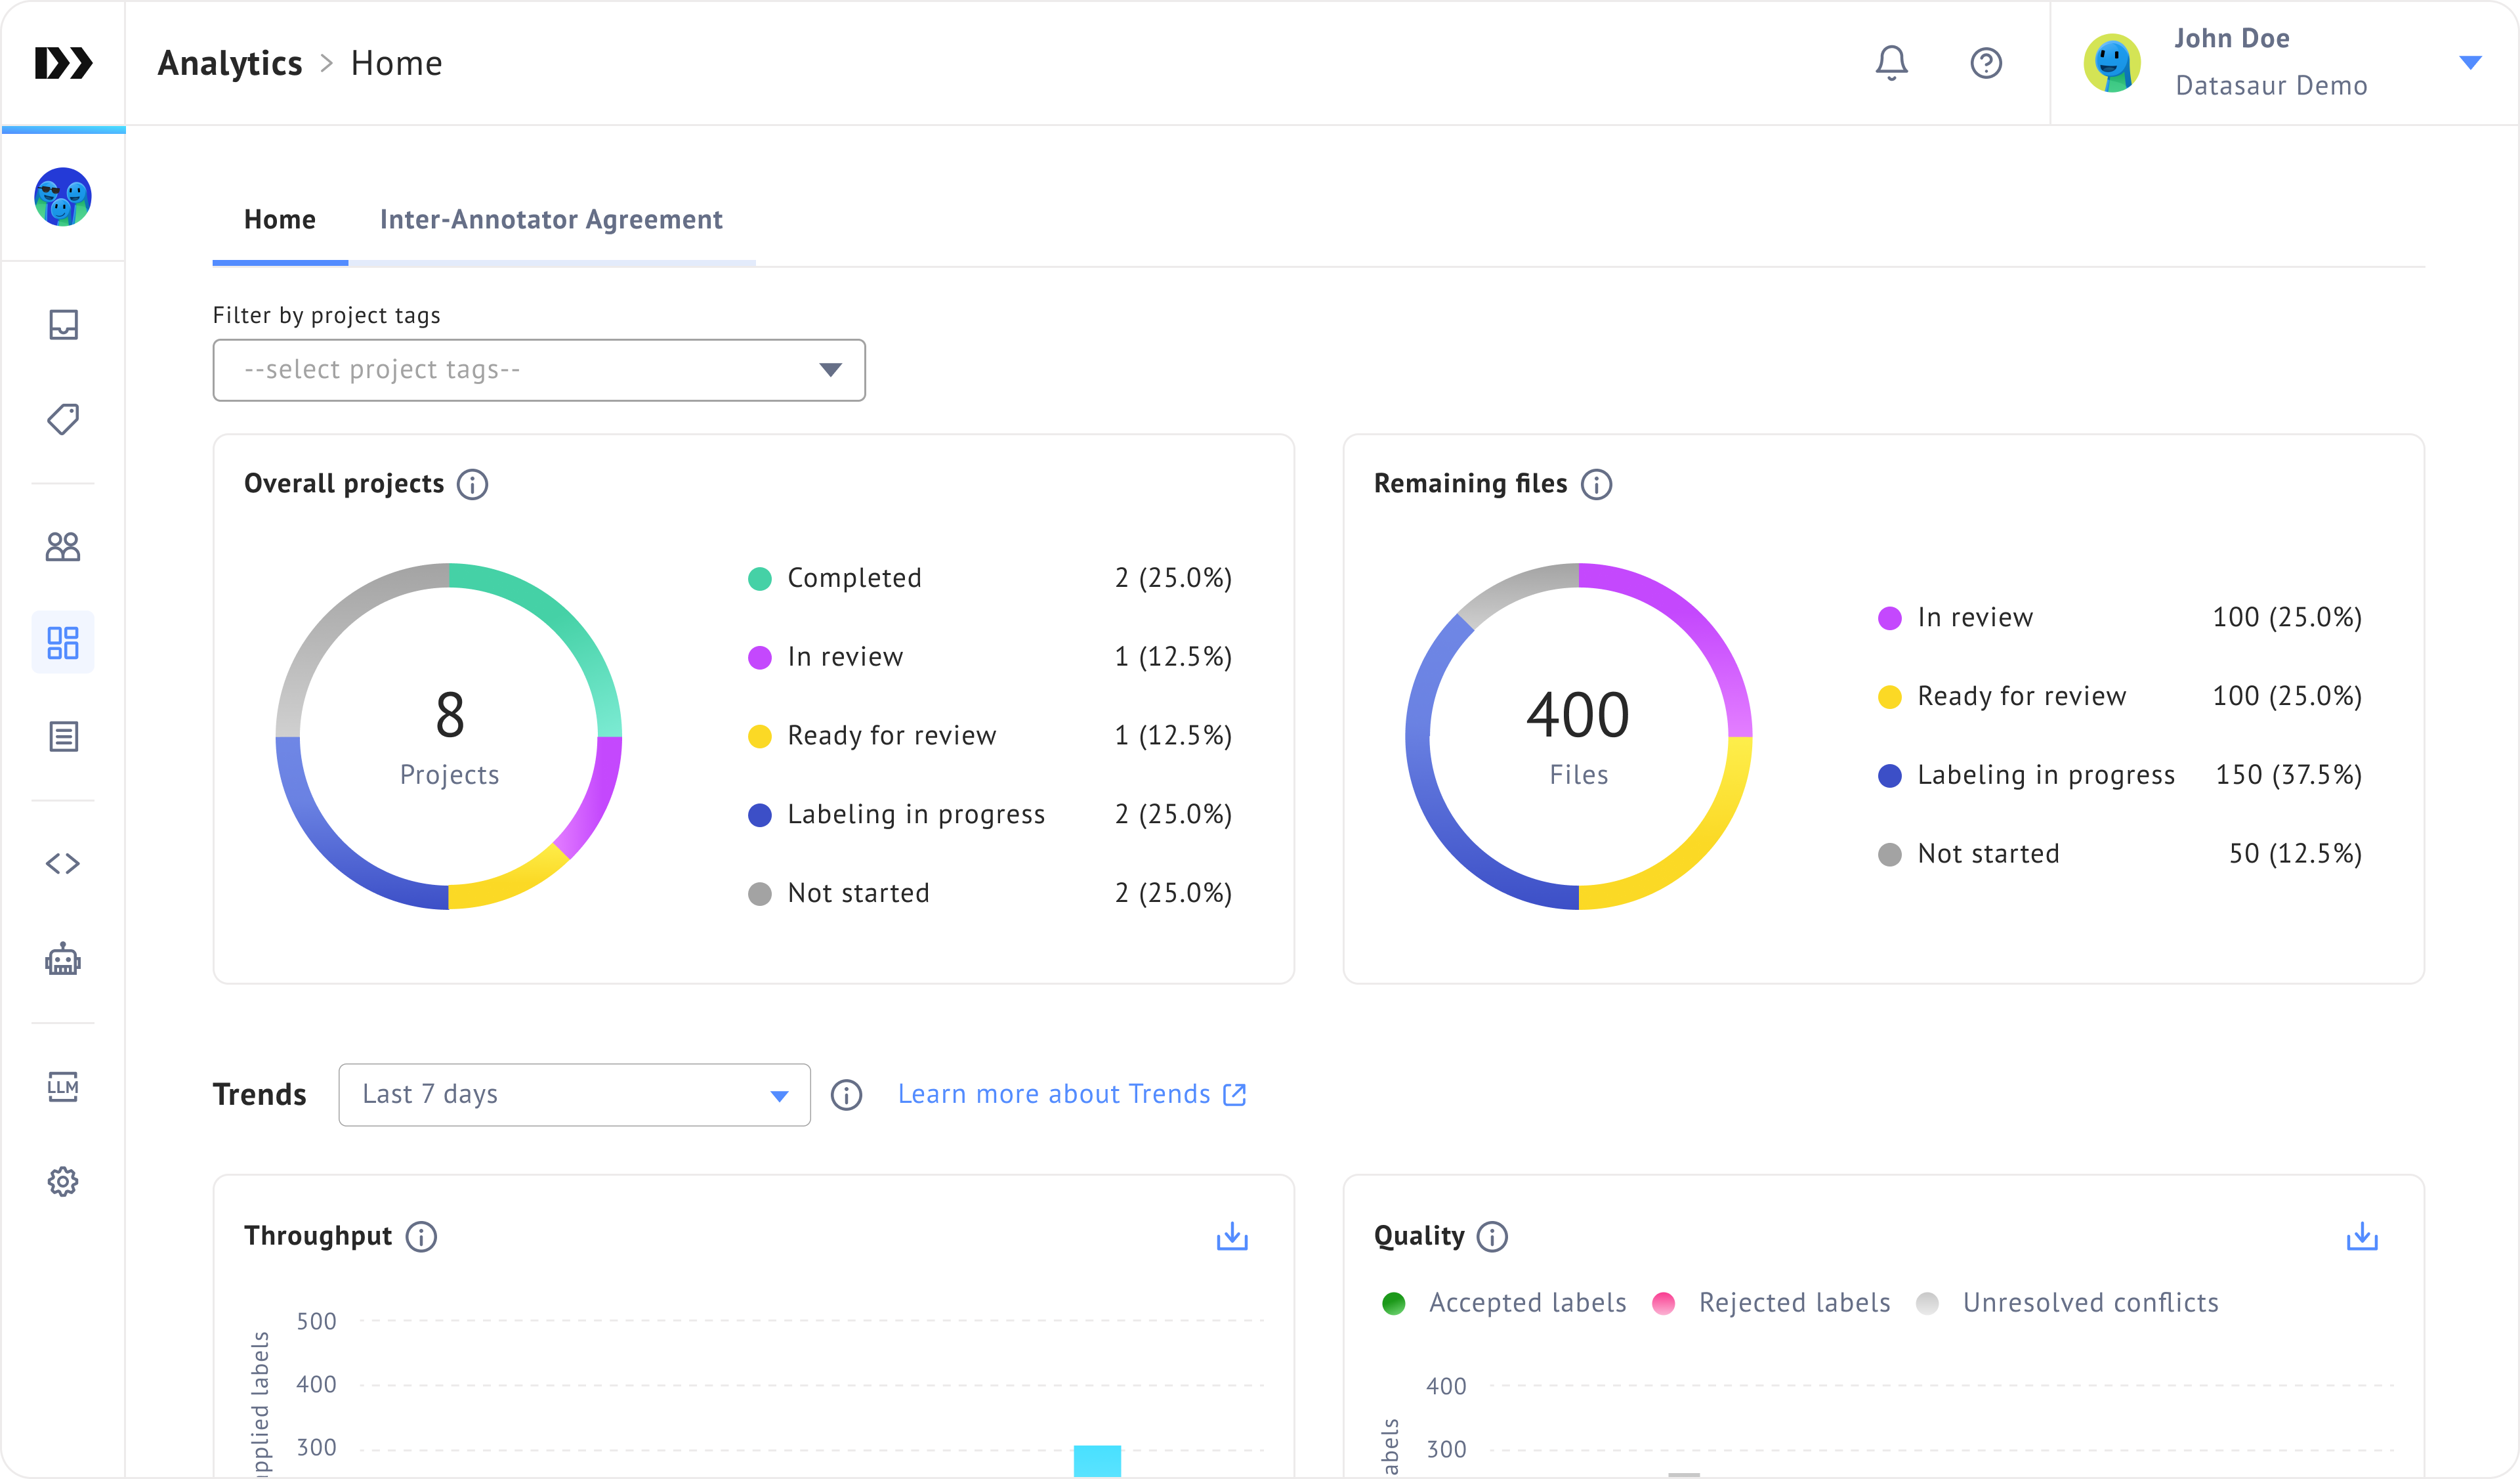Click the label tag sidebar icon
2520x1479 pixels.
(63, 419)
